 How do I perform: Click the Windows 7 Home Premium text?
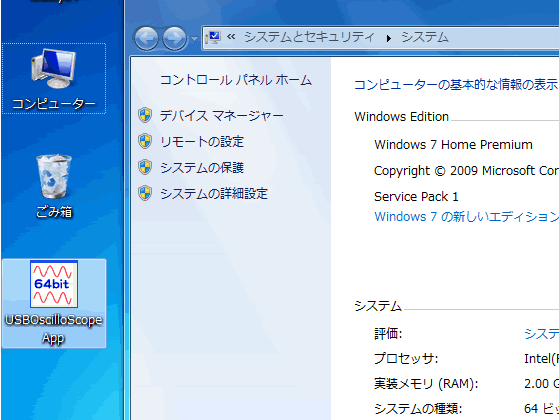[x=453, y=145]
